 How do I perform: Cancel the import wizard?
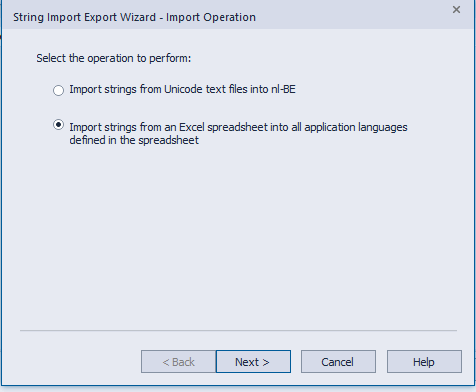(338, 362)
